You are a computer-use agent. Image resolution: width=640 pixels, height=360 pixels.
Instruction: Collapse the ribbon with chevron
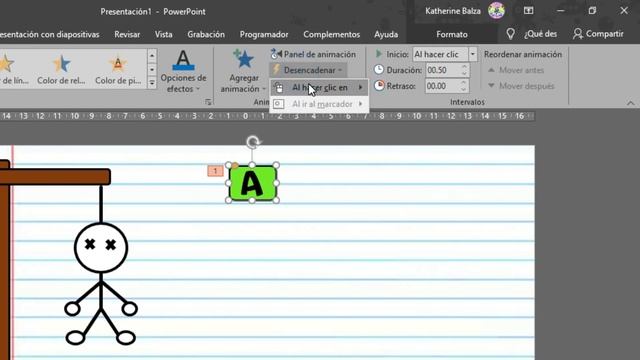coord(631,103)
